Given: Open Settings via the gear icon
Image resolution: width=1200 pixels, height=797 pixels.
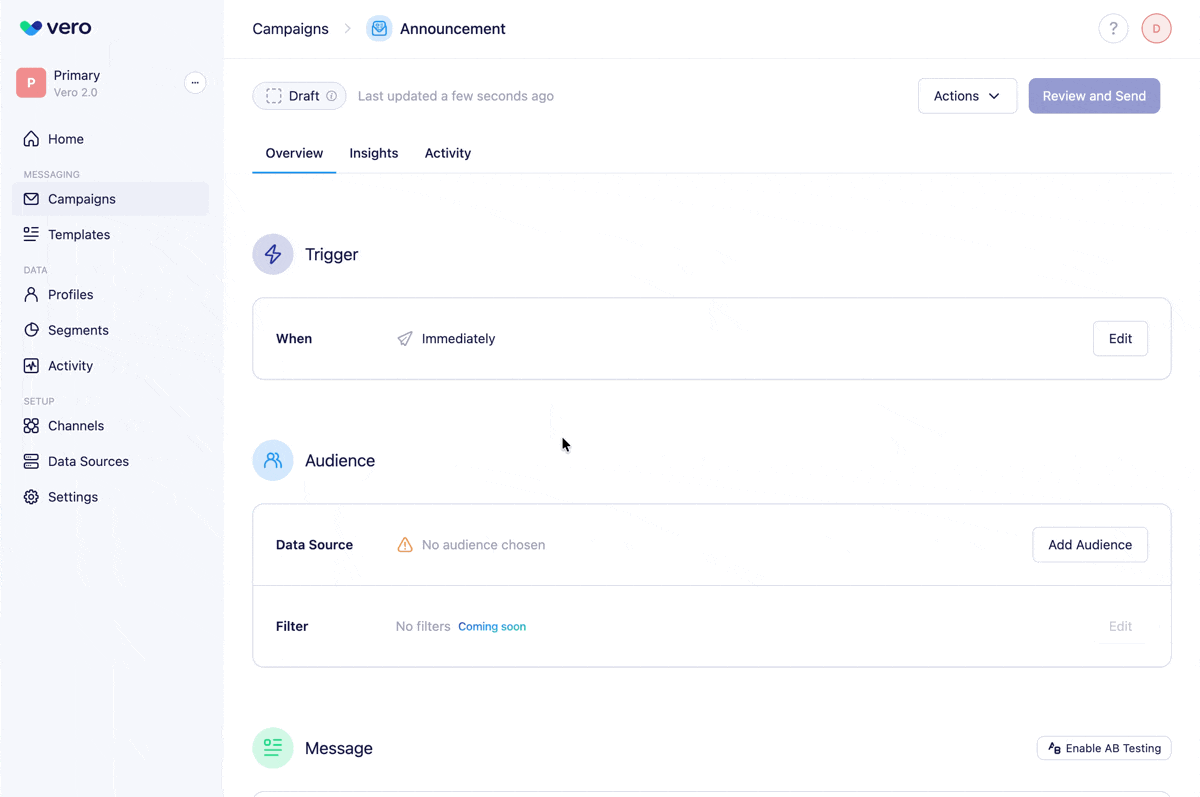Looking at the screenshot, I should click(32, 496).
